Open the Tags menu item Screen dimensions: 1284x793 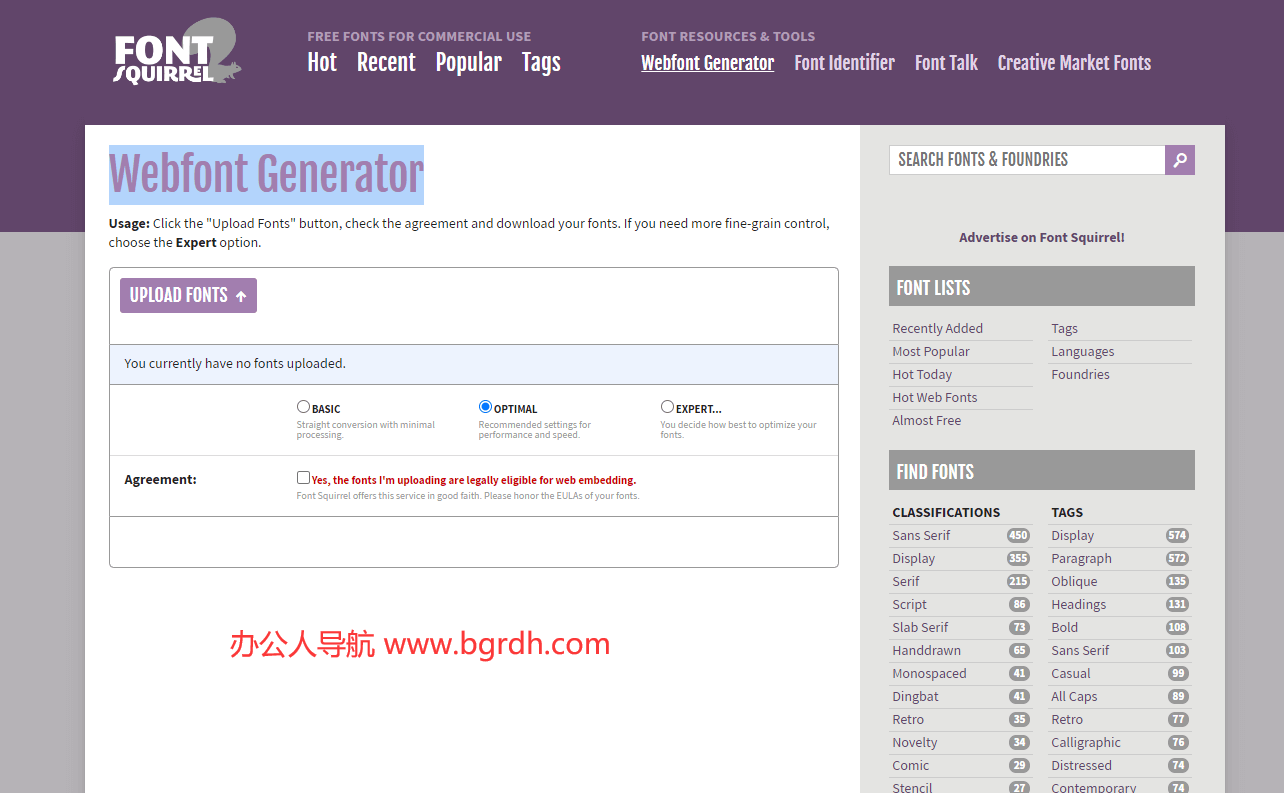541,62
